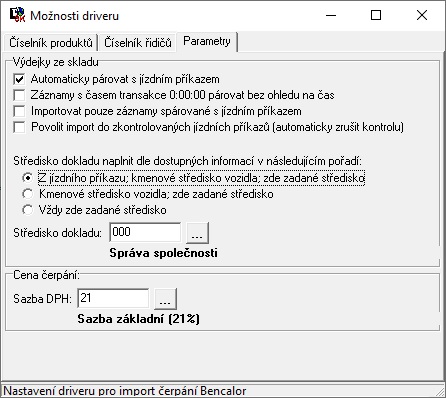The height and width of the screenshot is (398, 446).
Task: Minimize the Možnosti driveru window
Action: (331, 15)
